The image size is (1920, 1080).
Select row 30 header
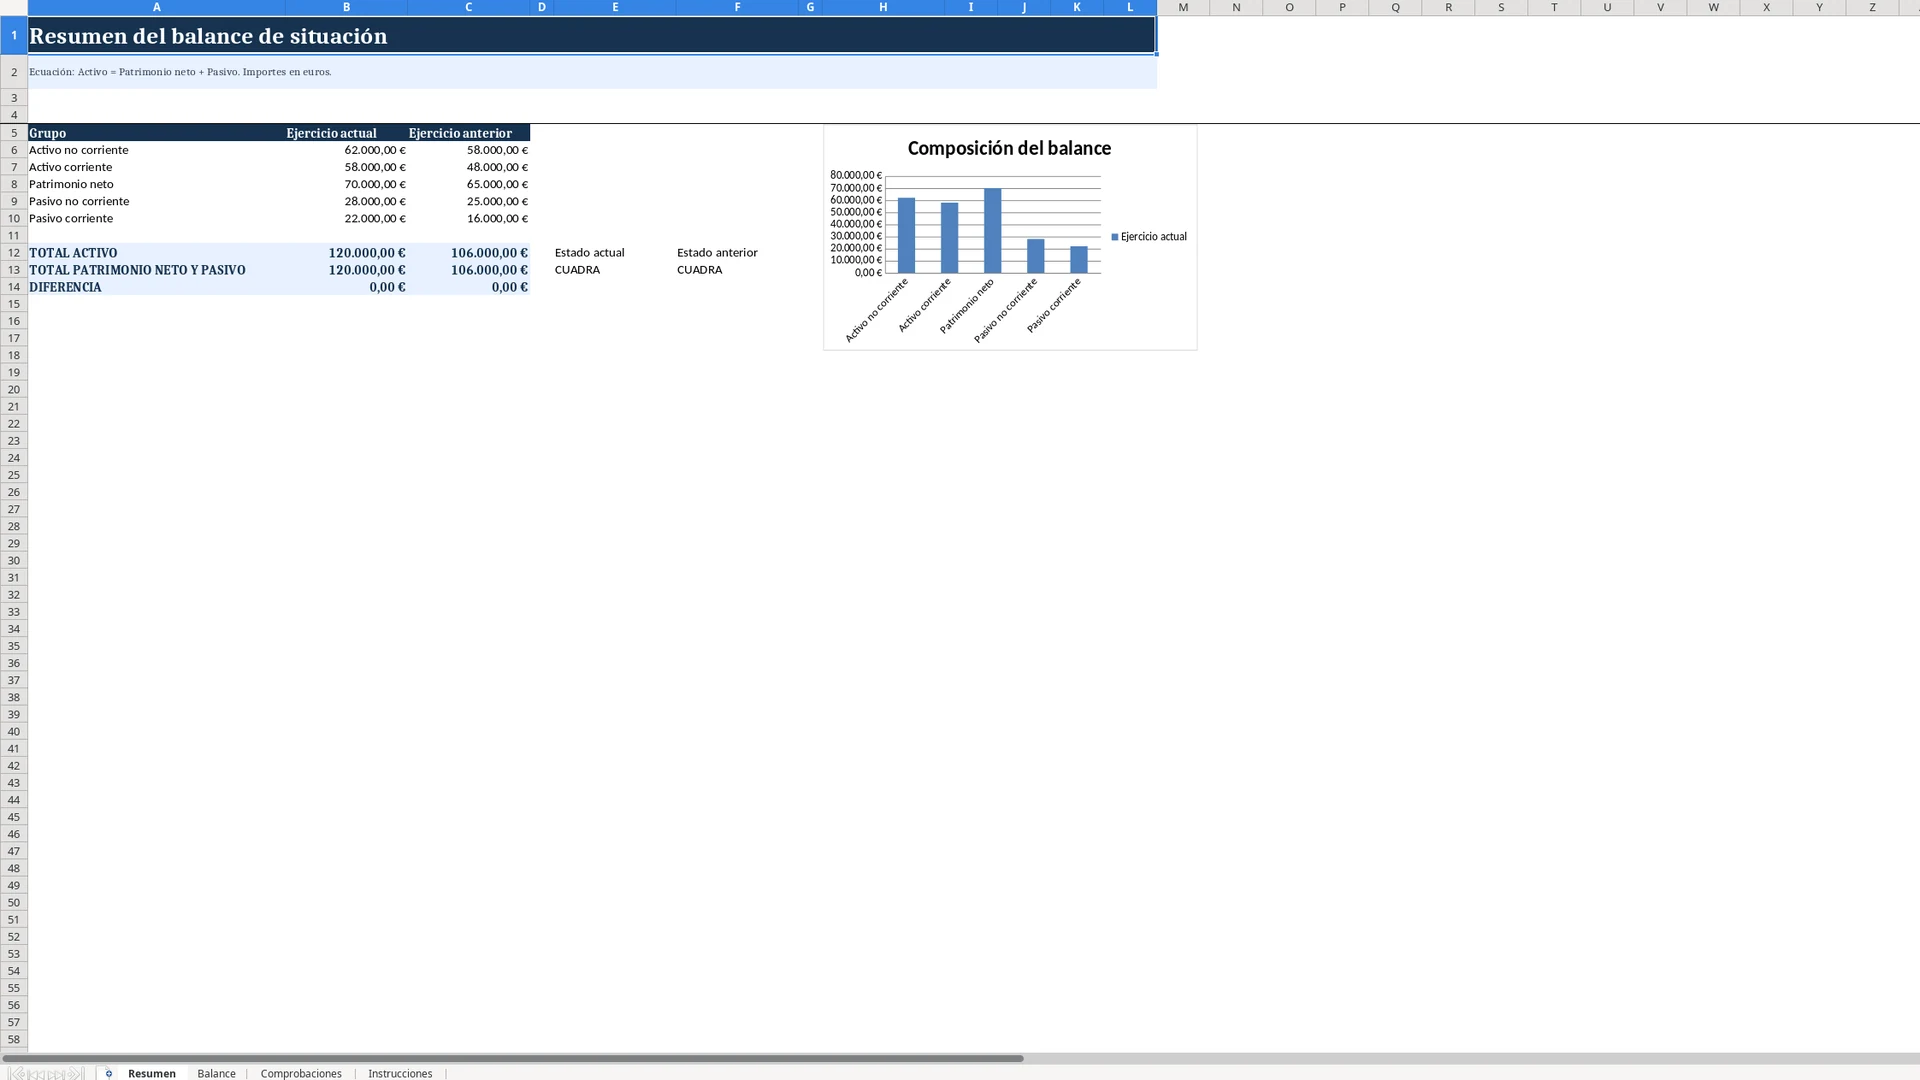pos(14,560)
